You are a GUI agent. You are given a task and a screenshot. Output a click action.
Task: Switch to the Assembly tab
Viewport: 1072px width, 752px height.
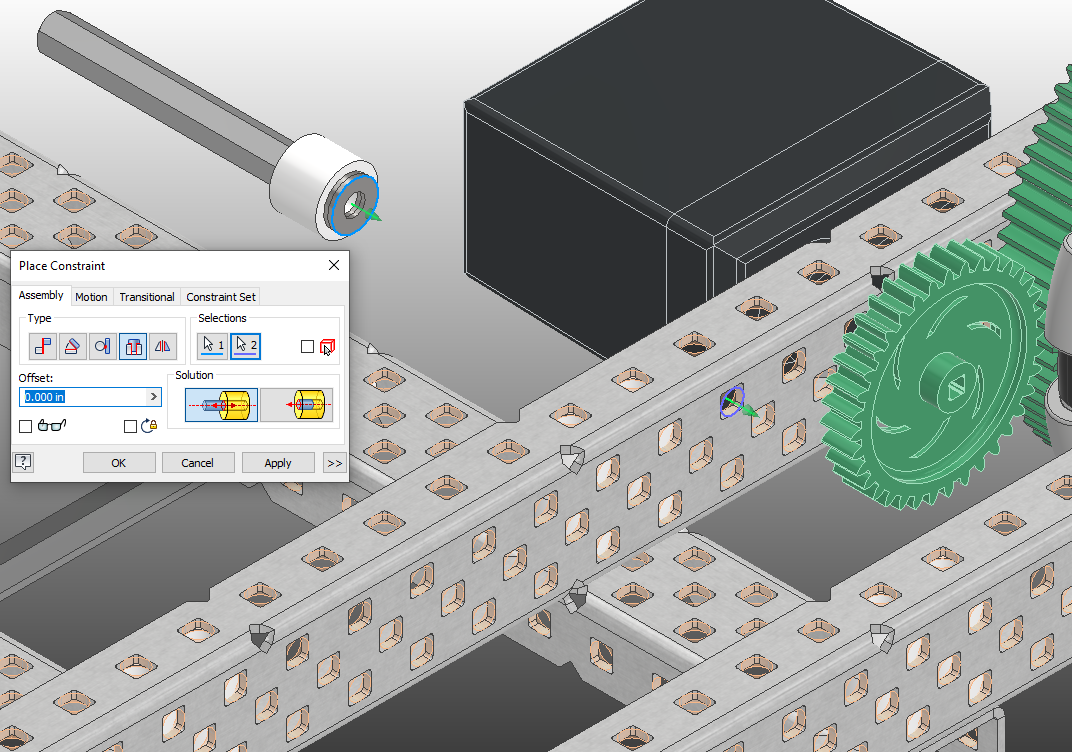[41, 295]
